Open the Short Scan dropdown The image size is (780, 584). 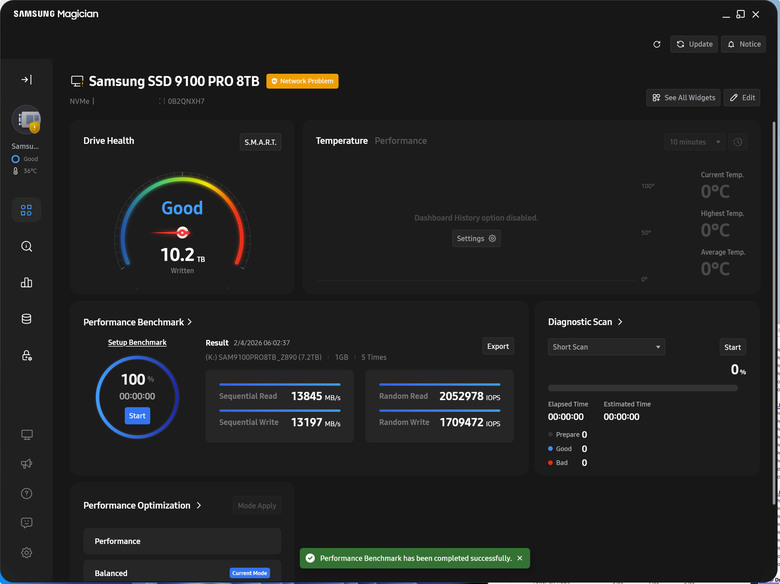606,347
